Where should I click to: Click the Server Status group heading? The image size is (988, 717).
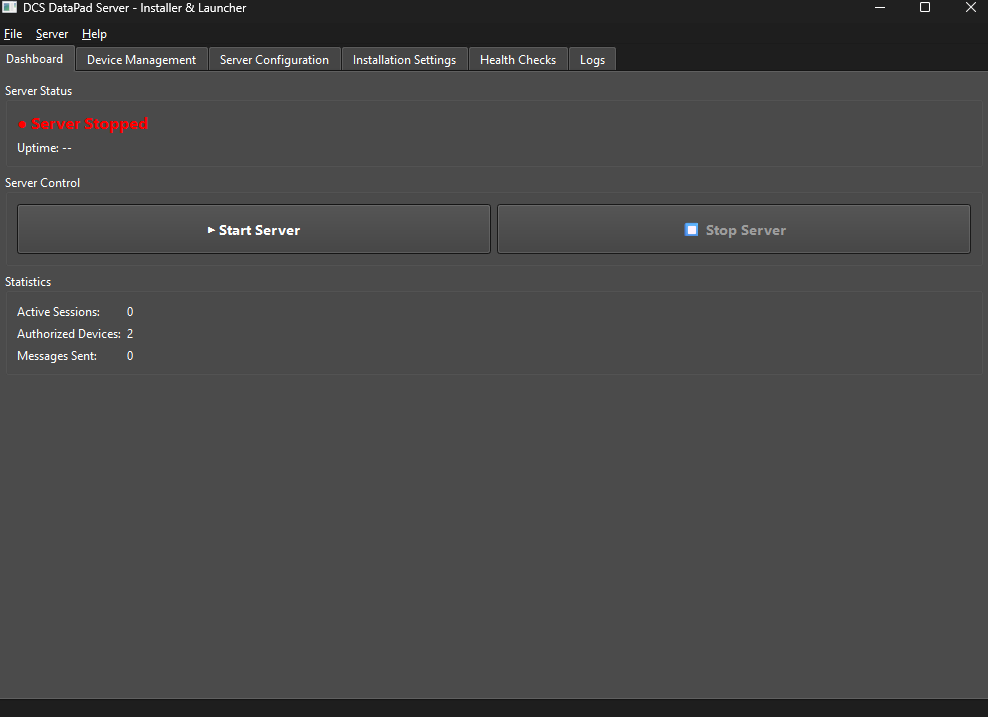[38, 91]
